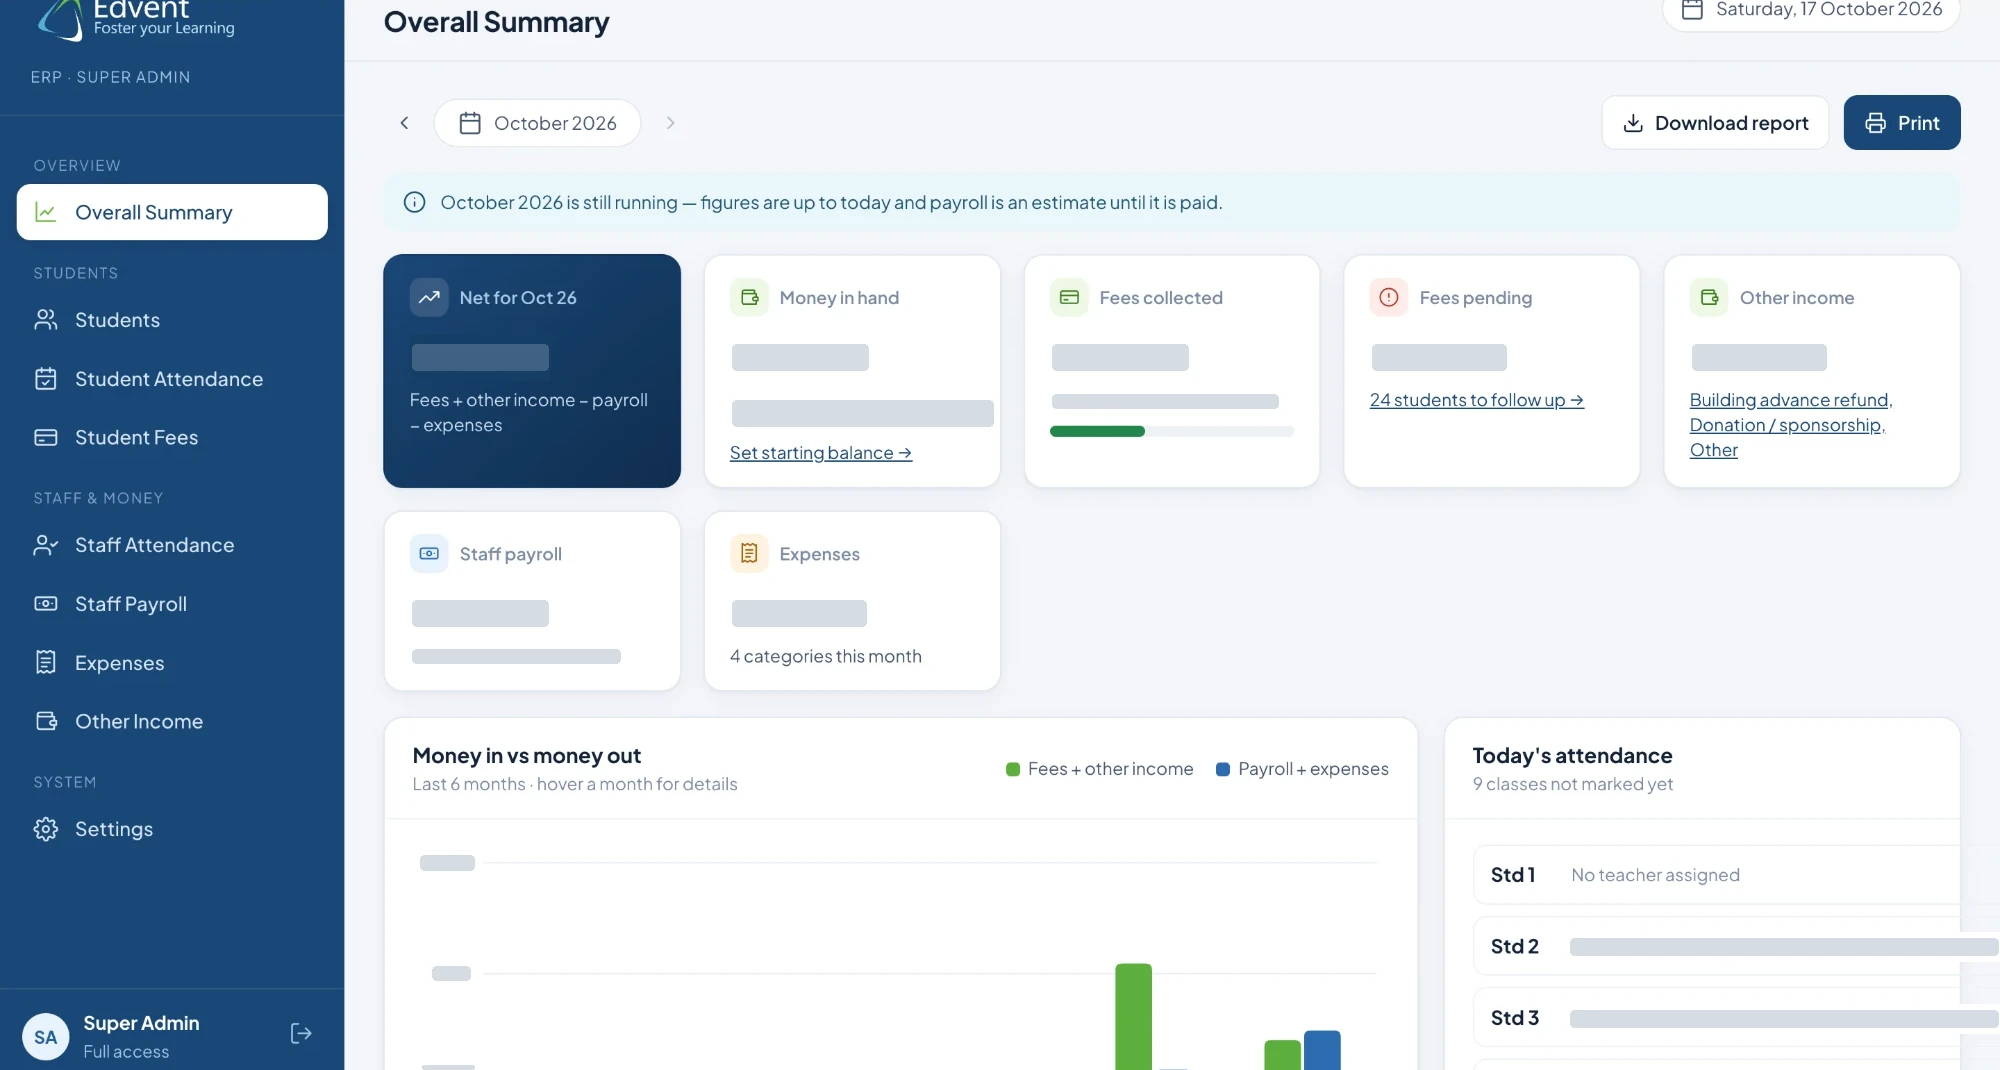Go to next month with right chevron

670,123
